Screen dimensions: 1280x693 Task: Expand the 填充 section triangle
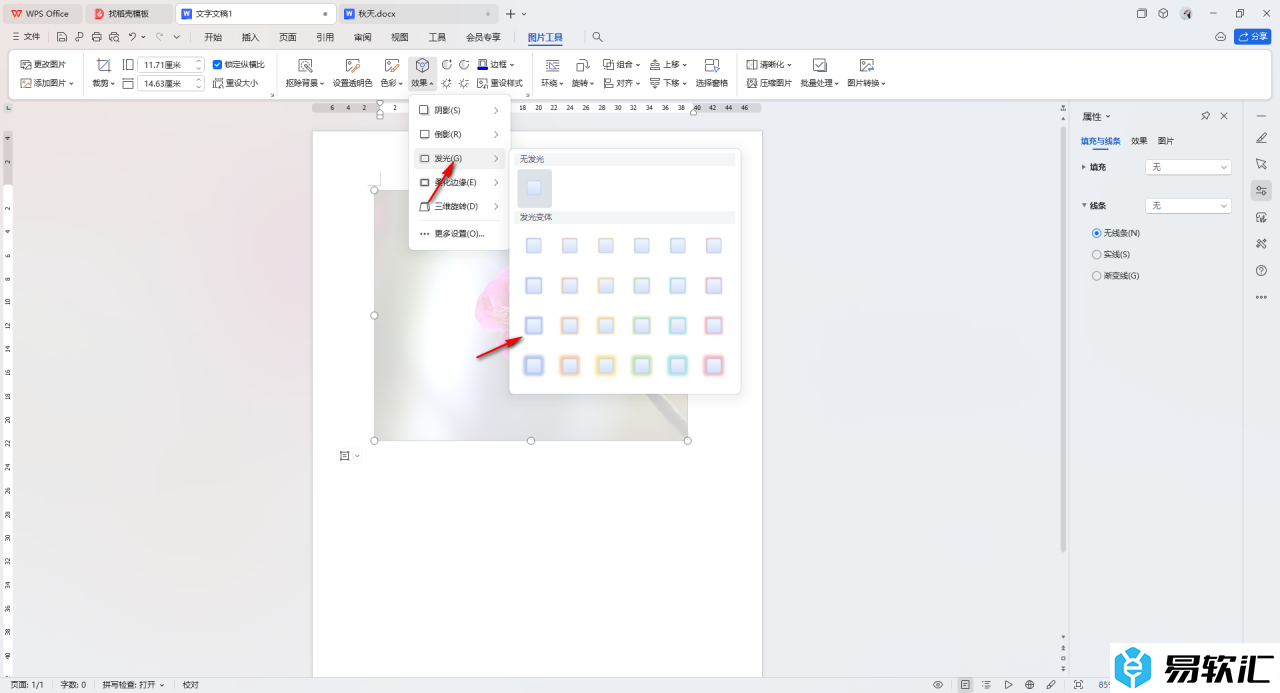click(1084, 167)
